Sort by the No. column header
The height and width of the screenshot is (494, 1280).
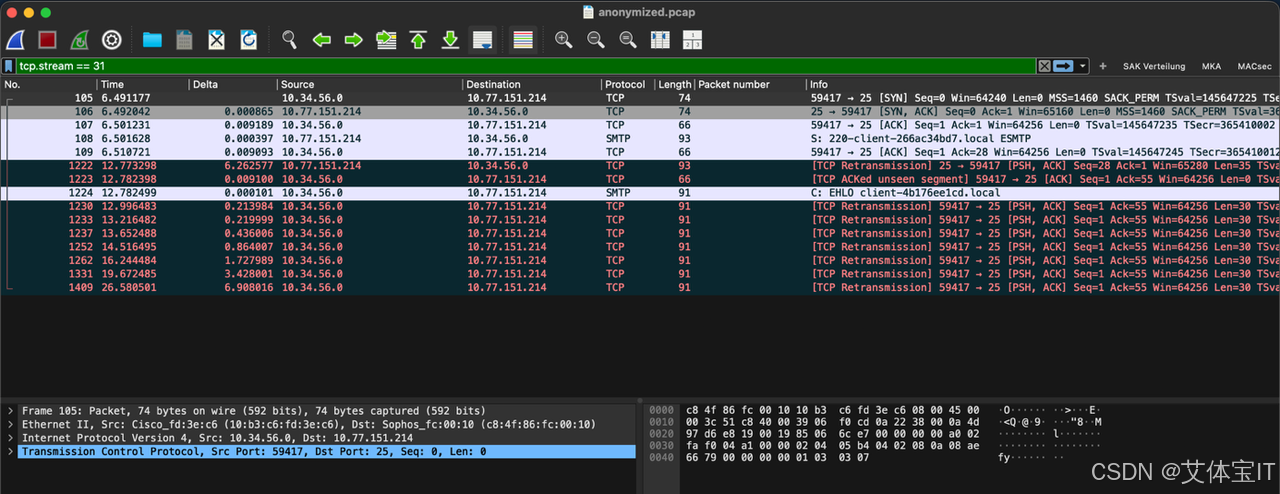click(48, 85)
